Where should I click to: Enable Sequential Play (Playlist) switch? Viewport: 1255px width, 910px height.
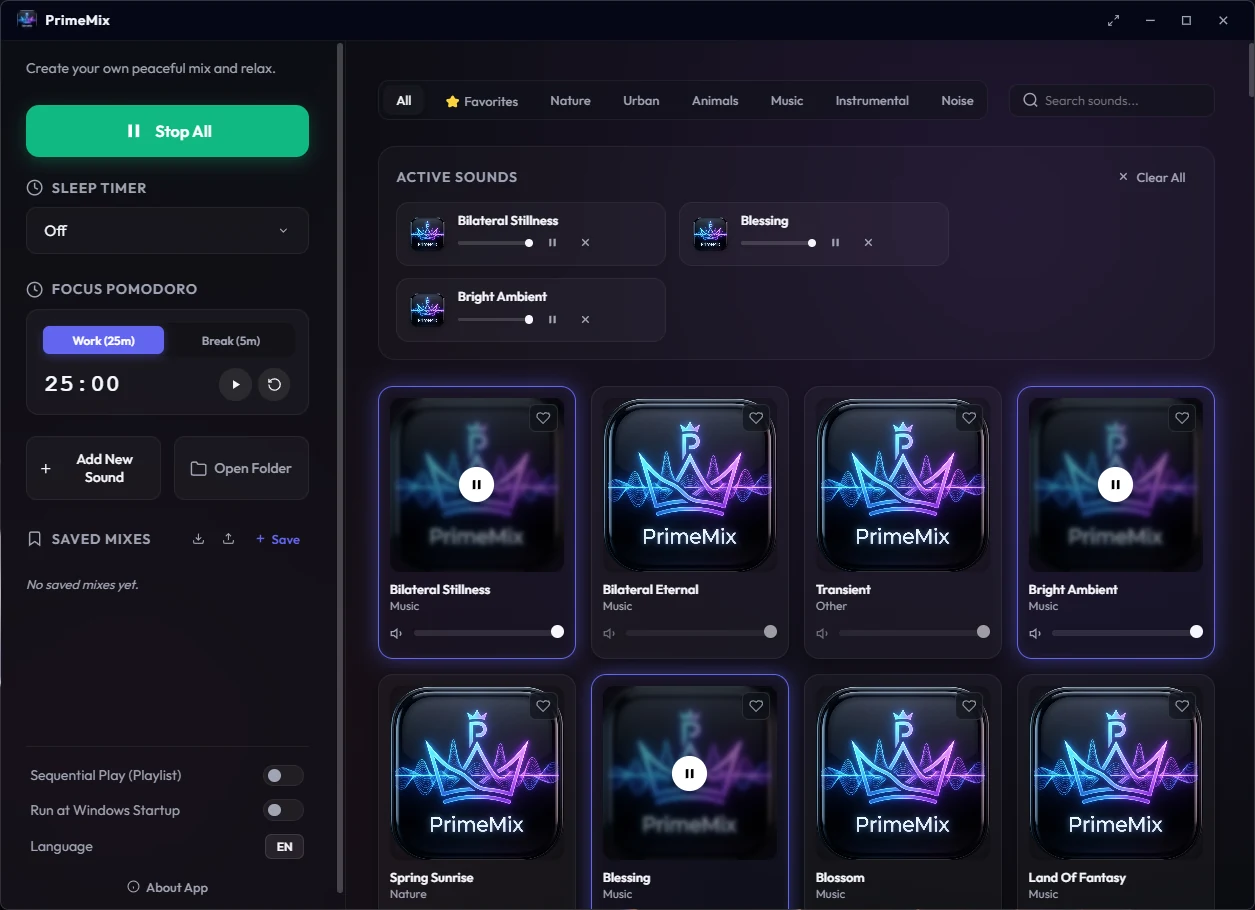click(283, 776)
